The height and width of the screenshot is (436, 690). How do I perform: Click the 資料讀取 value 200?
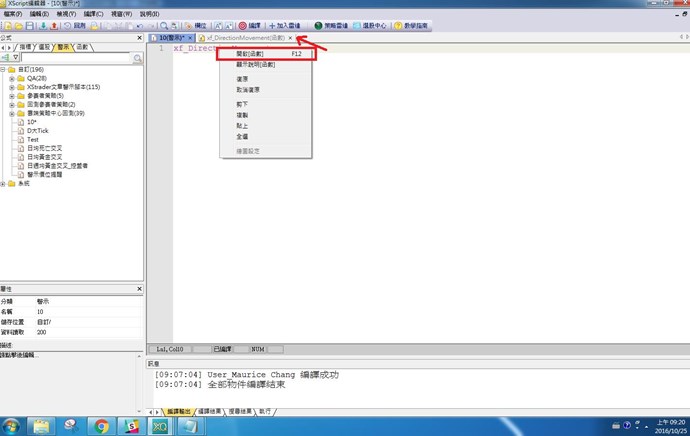(88, 332)
